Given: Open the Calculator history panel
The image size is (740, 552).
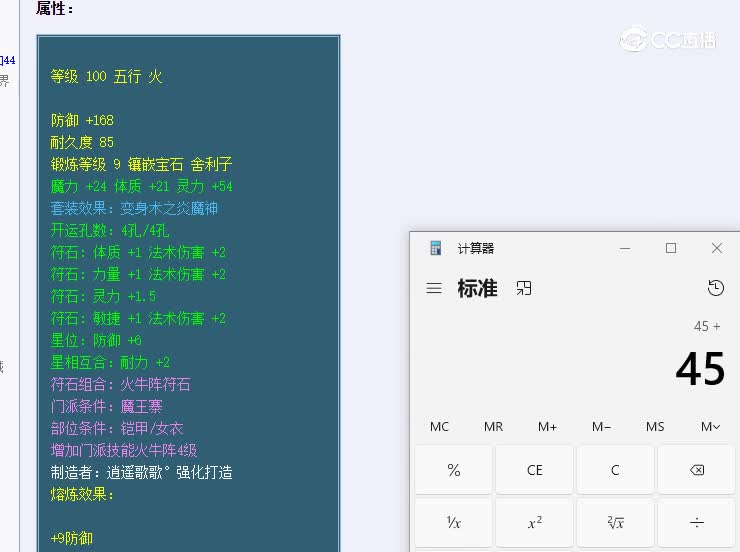Looking at the screenshot, I should [715, 288].
